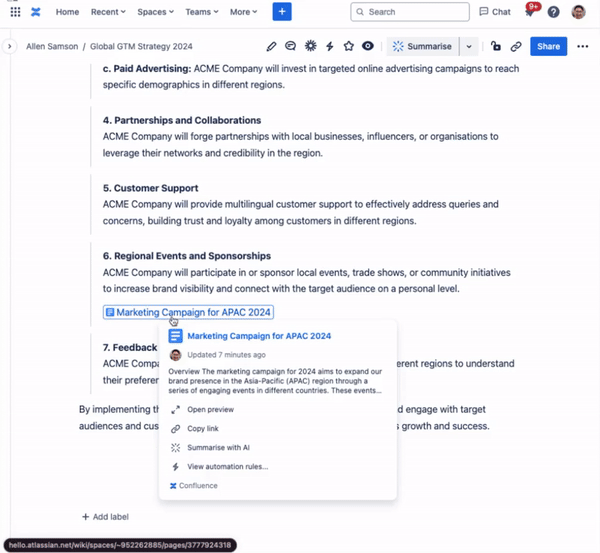Click the blue page icon in hover card
The width and height of the screenshot is (600, 553).
tap(176, 336)
